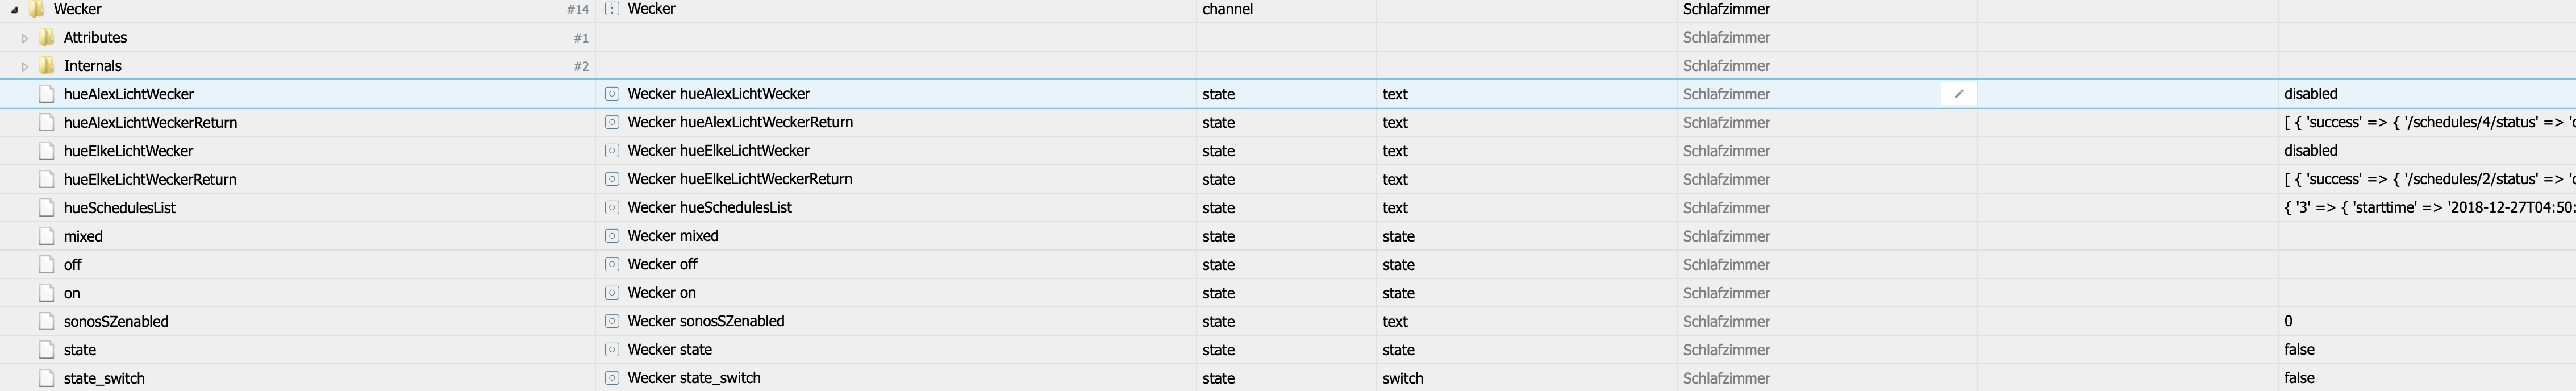Expand the Attributes folder
This screenshot has width=2576, height=391.
(x=25, y=38)
